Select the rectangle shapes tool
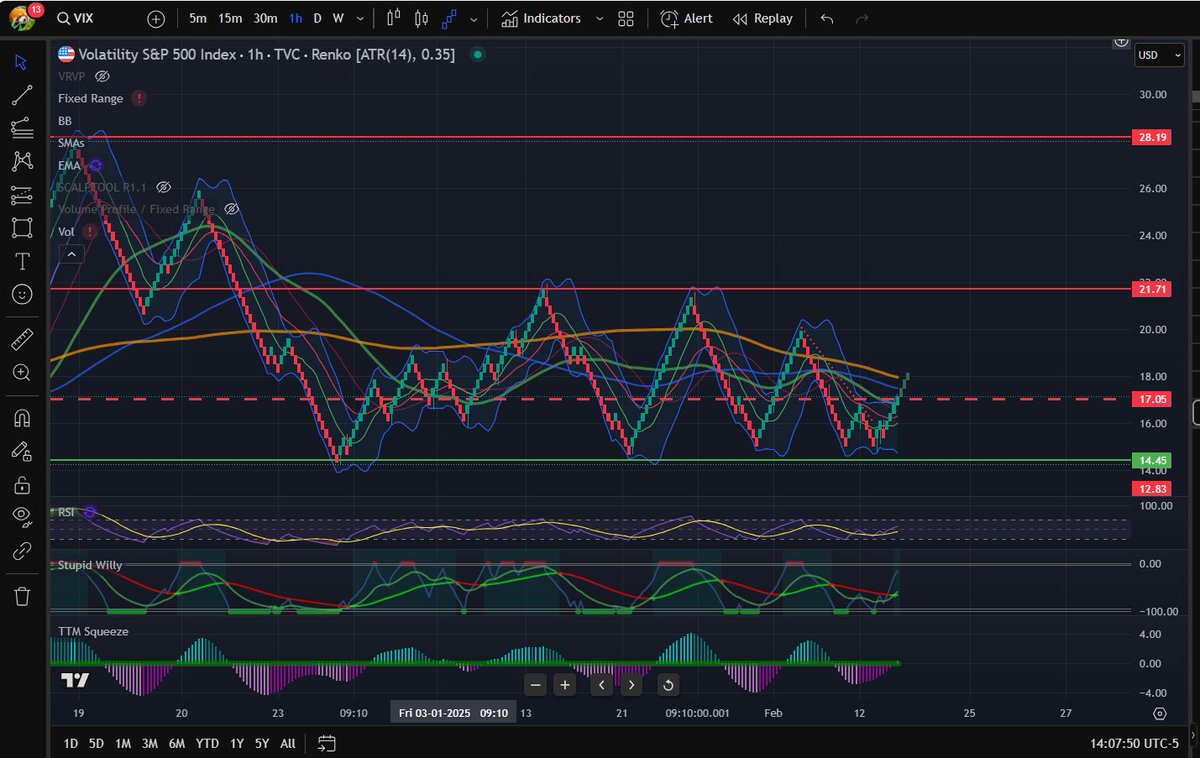Screen dimensions: 1200x758 pyautogui.click(x=22, y=228)
